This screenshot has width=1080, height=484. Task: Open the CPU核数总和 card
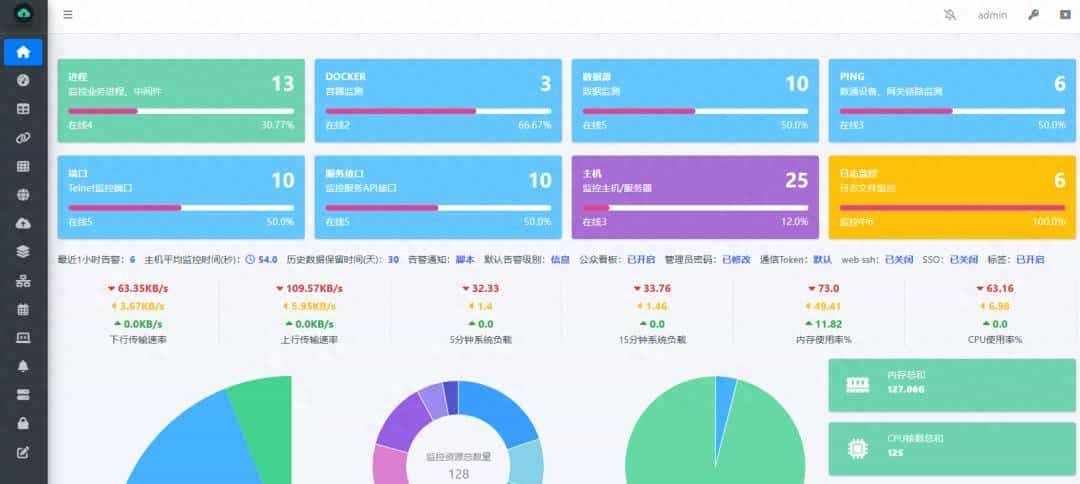952,449
